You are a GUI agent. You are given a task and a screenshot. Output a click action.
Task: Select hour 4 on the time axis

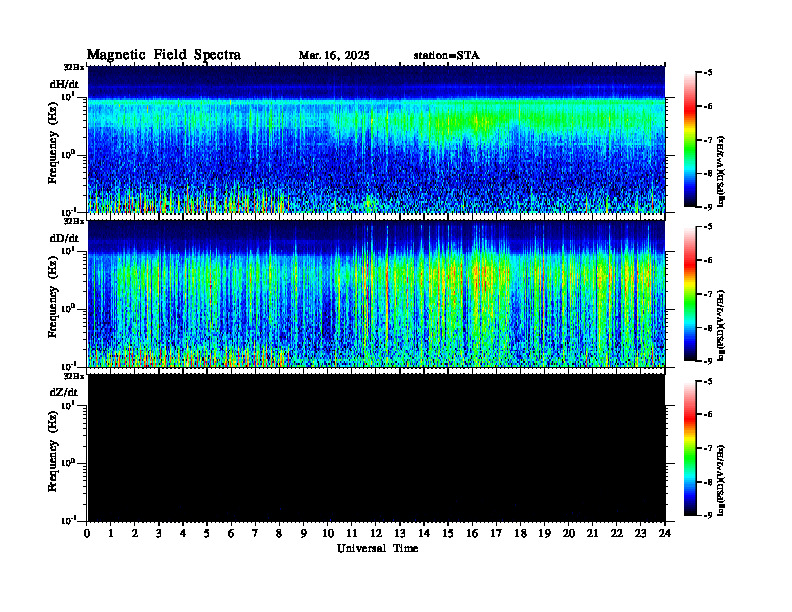pos(183,534)
